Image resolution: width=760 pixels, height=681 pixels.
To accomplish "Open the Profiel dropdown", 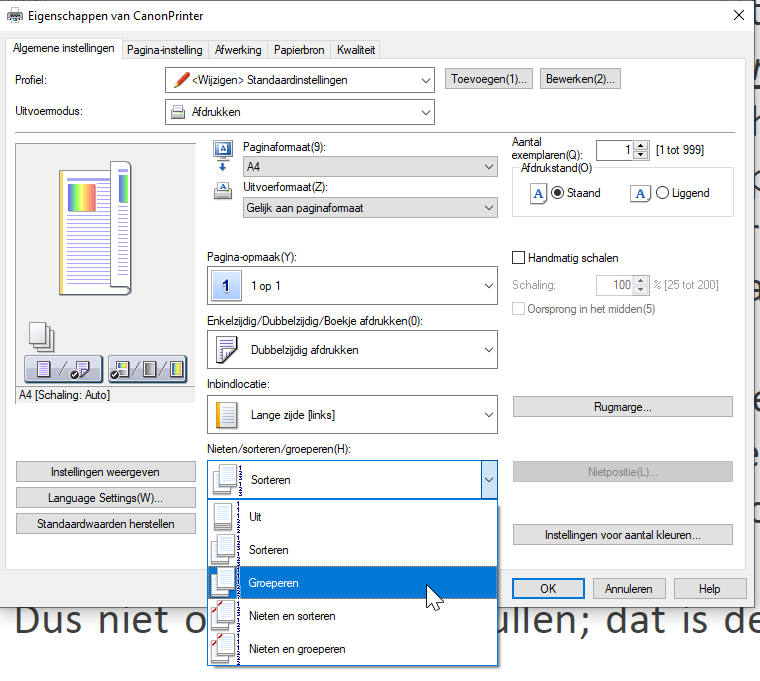I will [x=299, y=79].
